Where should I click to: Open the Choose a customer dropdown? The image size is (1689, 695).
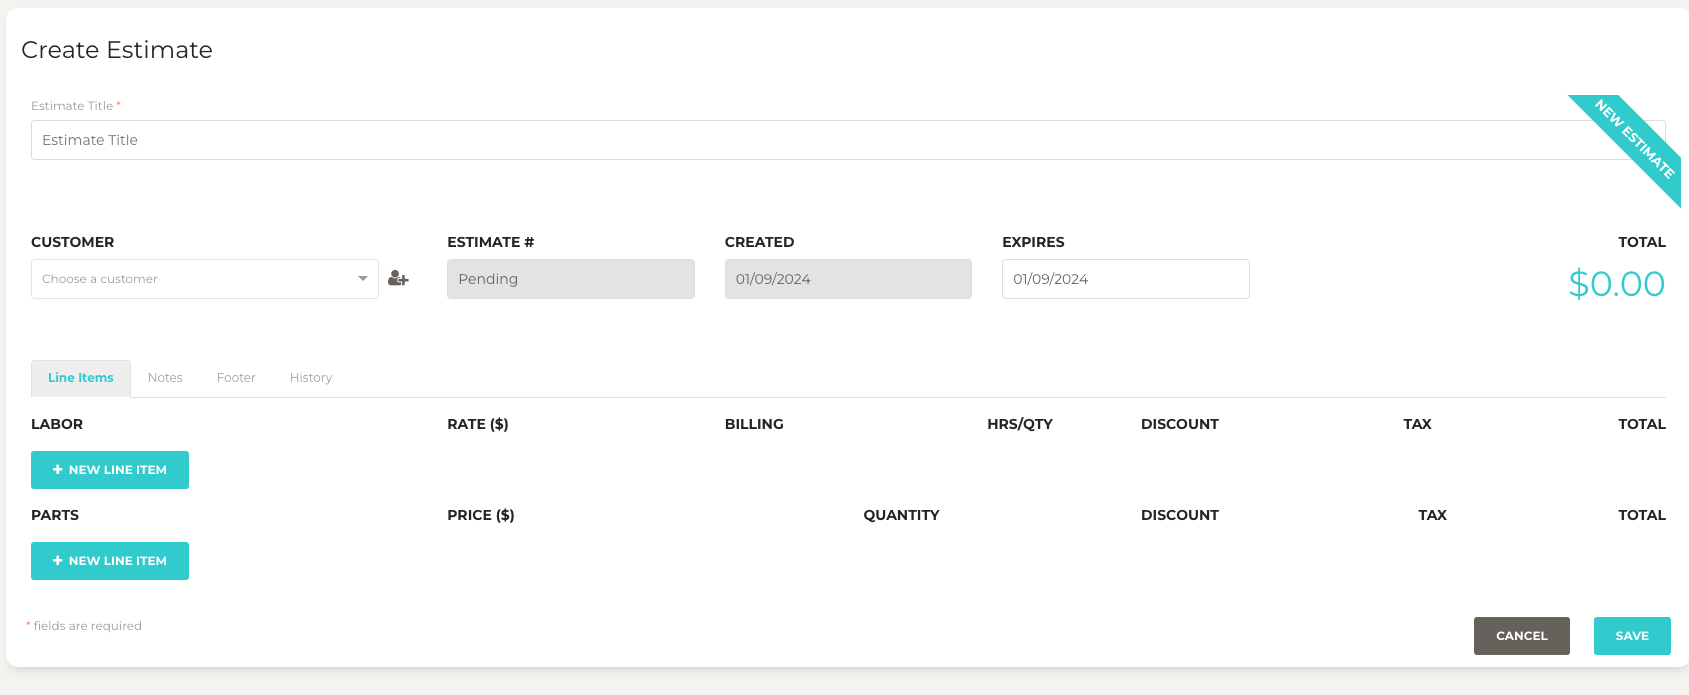(x=195, y=279)
